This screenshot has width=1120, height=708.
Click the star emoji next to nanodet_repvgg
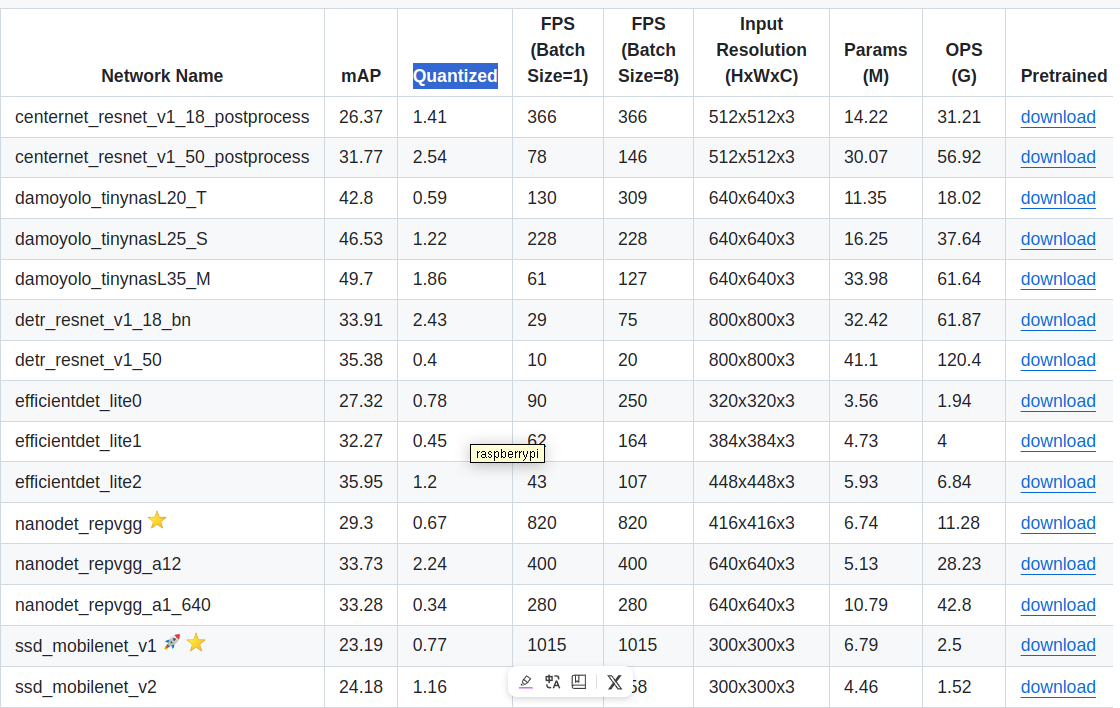(157, 520)
